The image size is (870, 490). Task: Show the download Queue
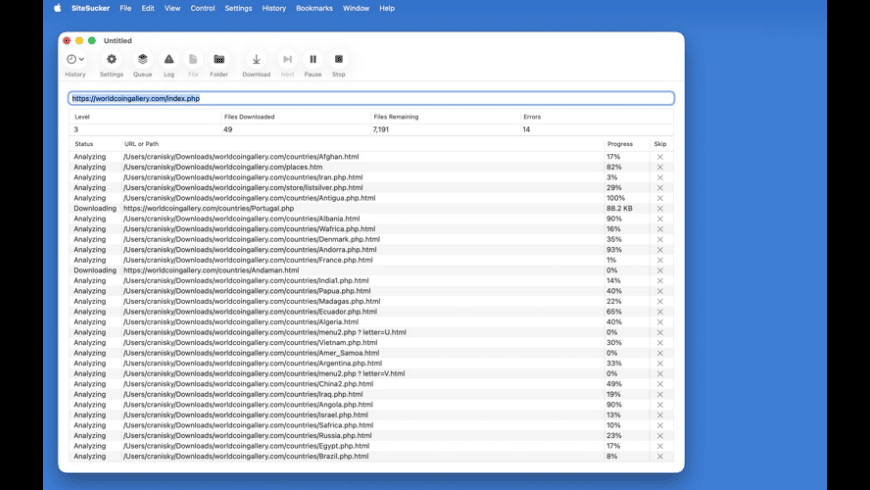tap(143, 59)
